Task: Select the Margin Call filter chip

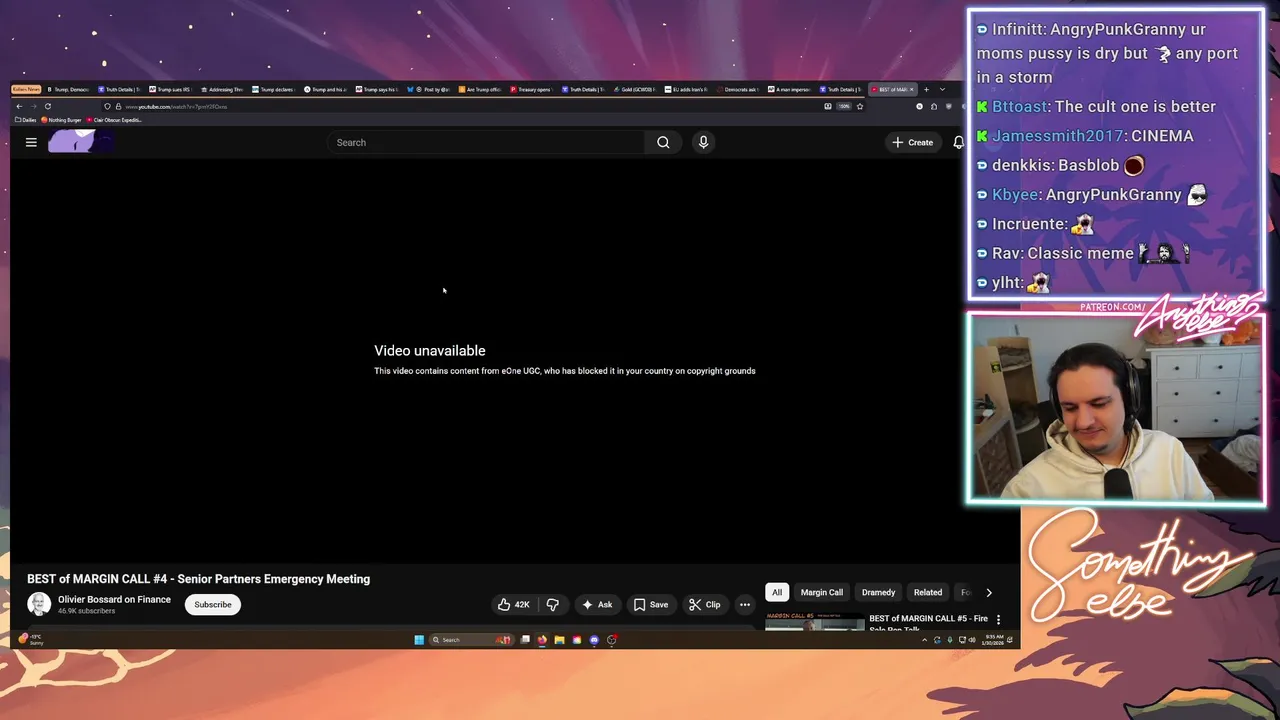Action: click(x=822, y=592)
